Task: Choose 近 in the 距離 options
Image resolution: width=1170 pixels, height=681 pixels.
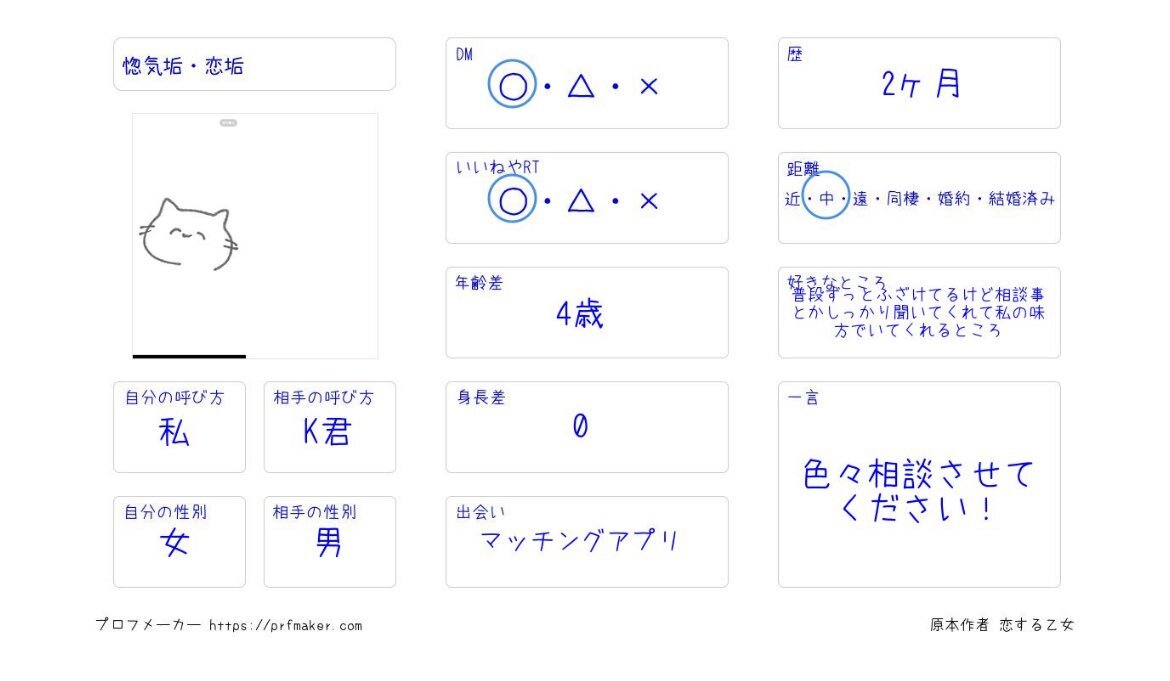Action: click(792, 198)
